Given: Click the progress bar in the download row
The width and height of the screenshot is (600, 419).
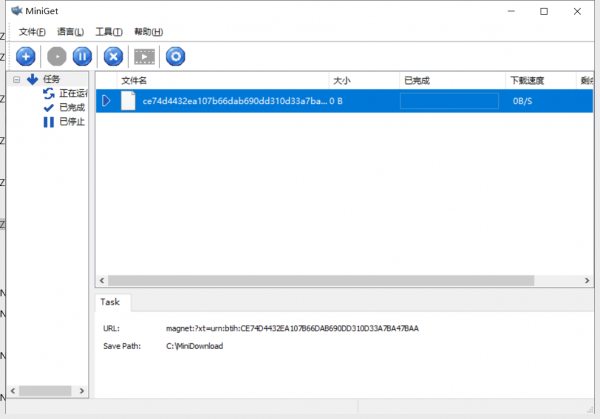Looking at the screenshot, I should [449, 101].
